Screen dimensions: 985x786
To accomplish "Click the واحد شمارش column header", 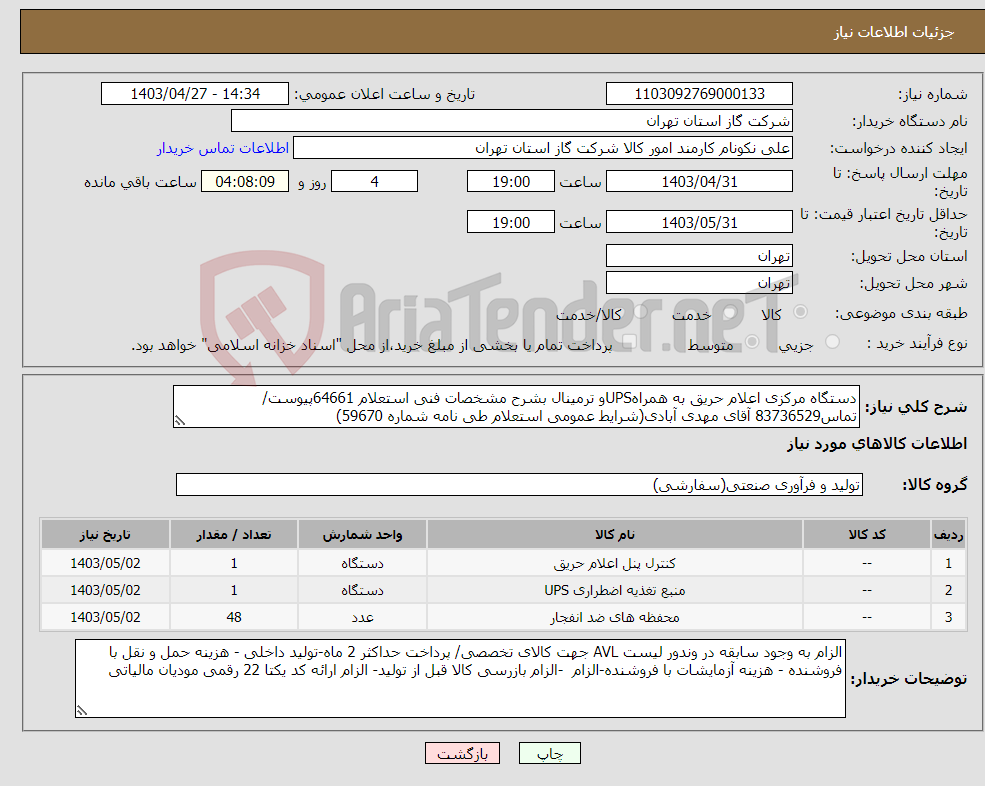I will [x=362, y=535].
